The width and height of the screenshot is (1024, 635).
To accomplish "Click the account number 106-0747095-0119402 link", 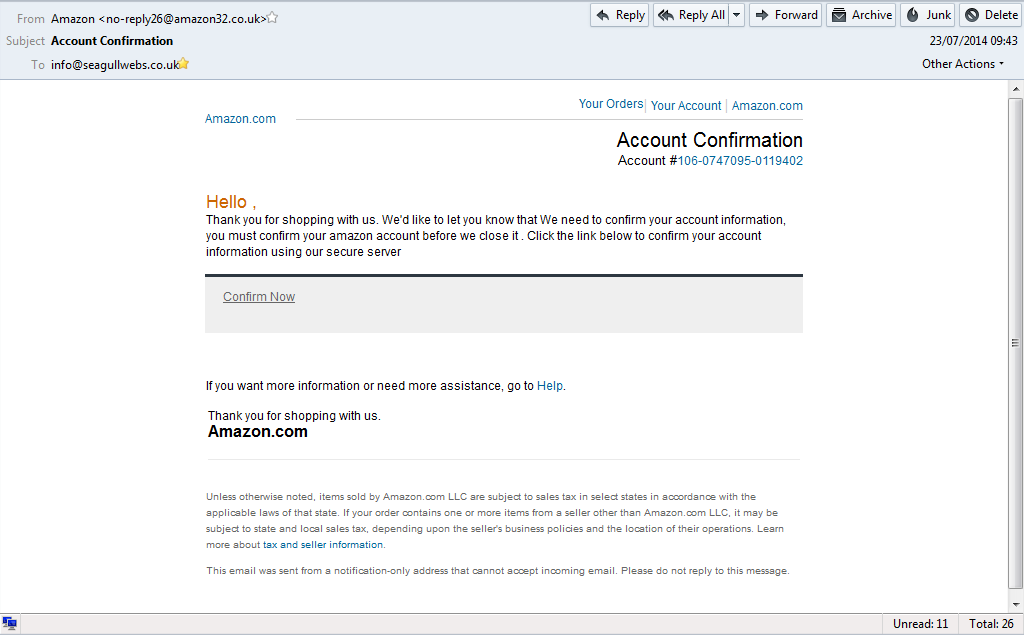I will [x=740, y=161].
